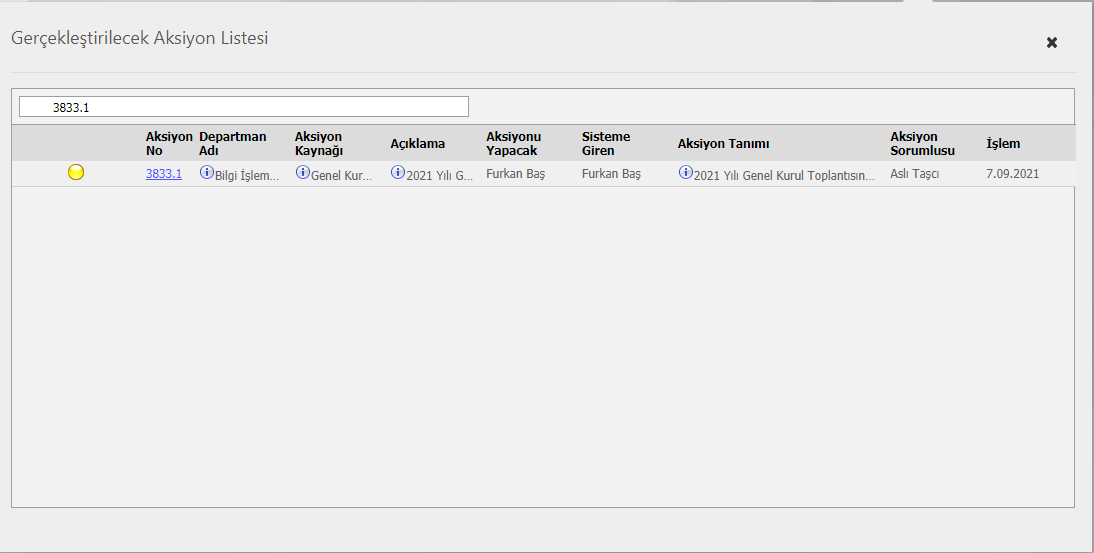Image resolution: width=1094 pixels, height=553 pixels.
Task: Click the Açıklama column header
Action: point(418,144)
